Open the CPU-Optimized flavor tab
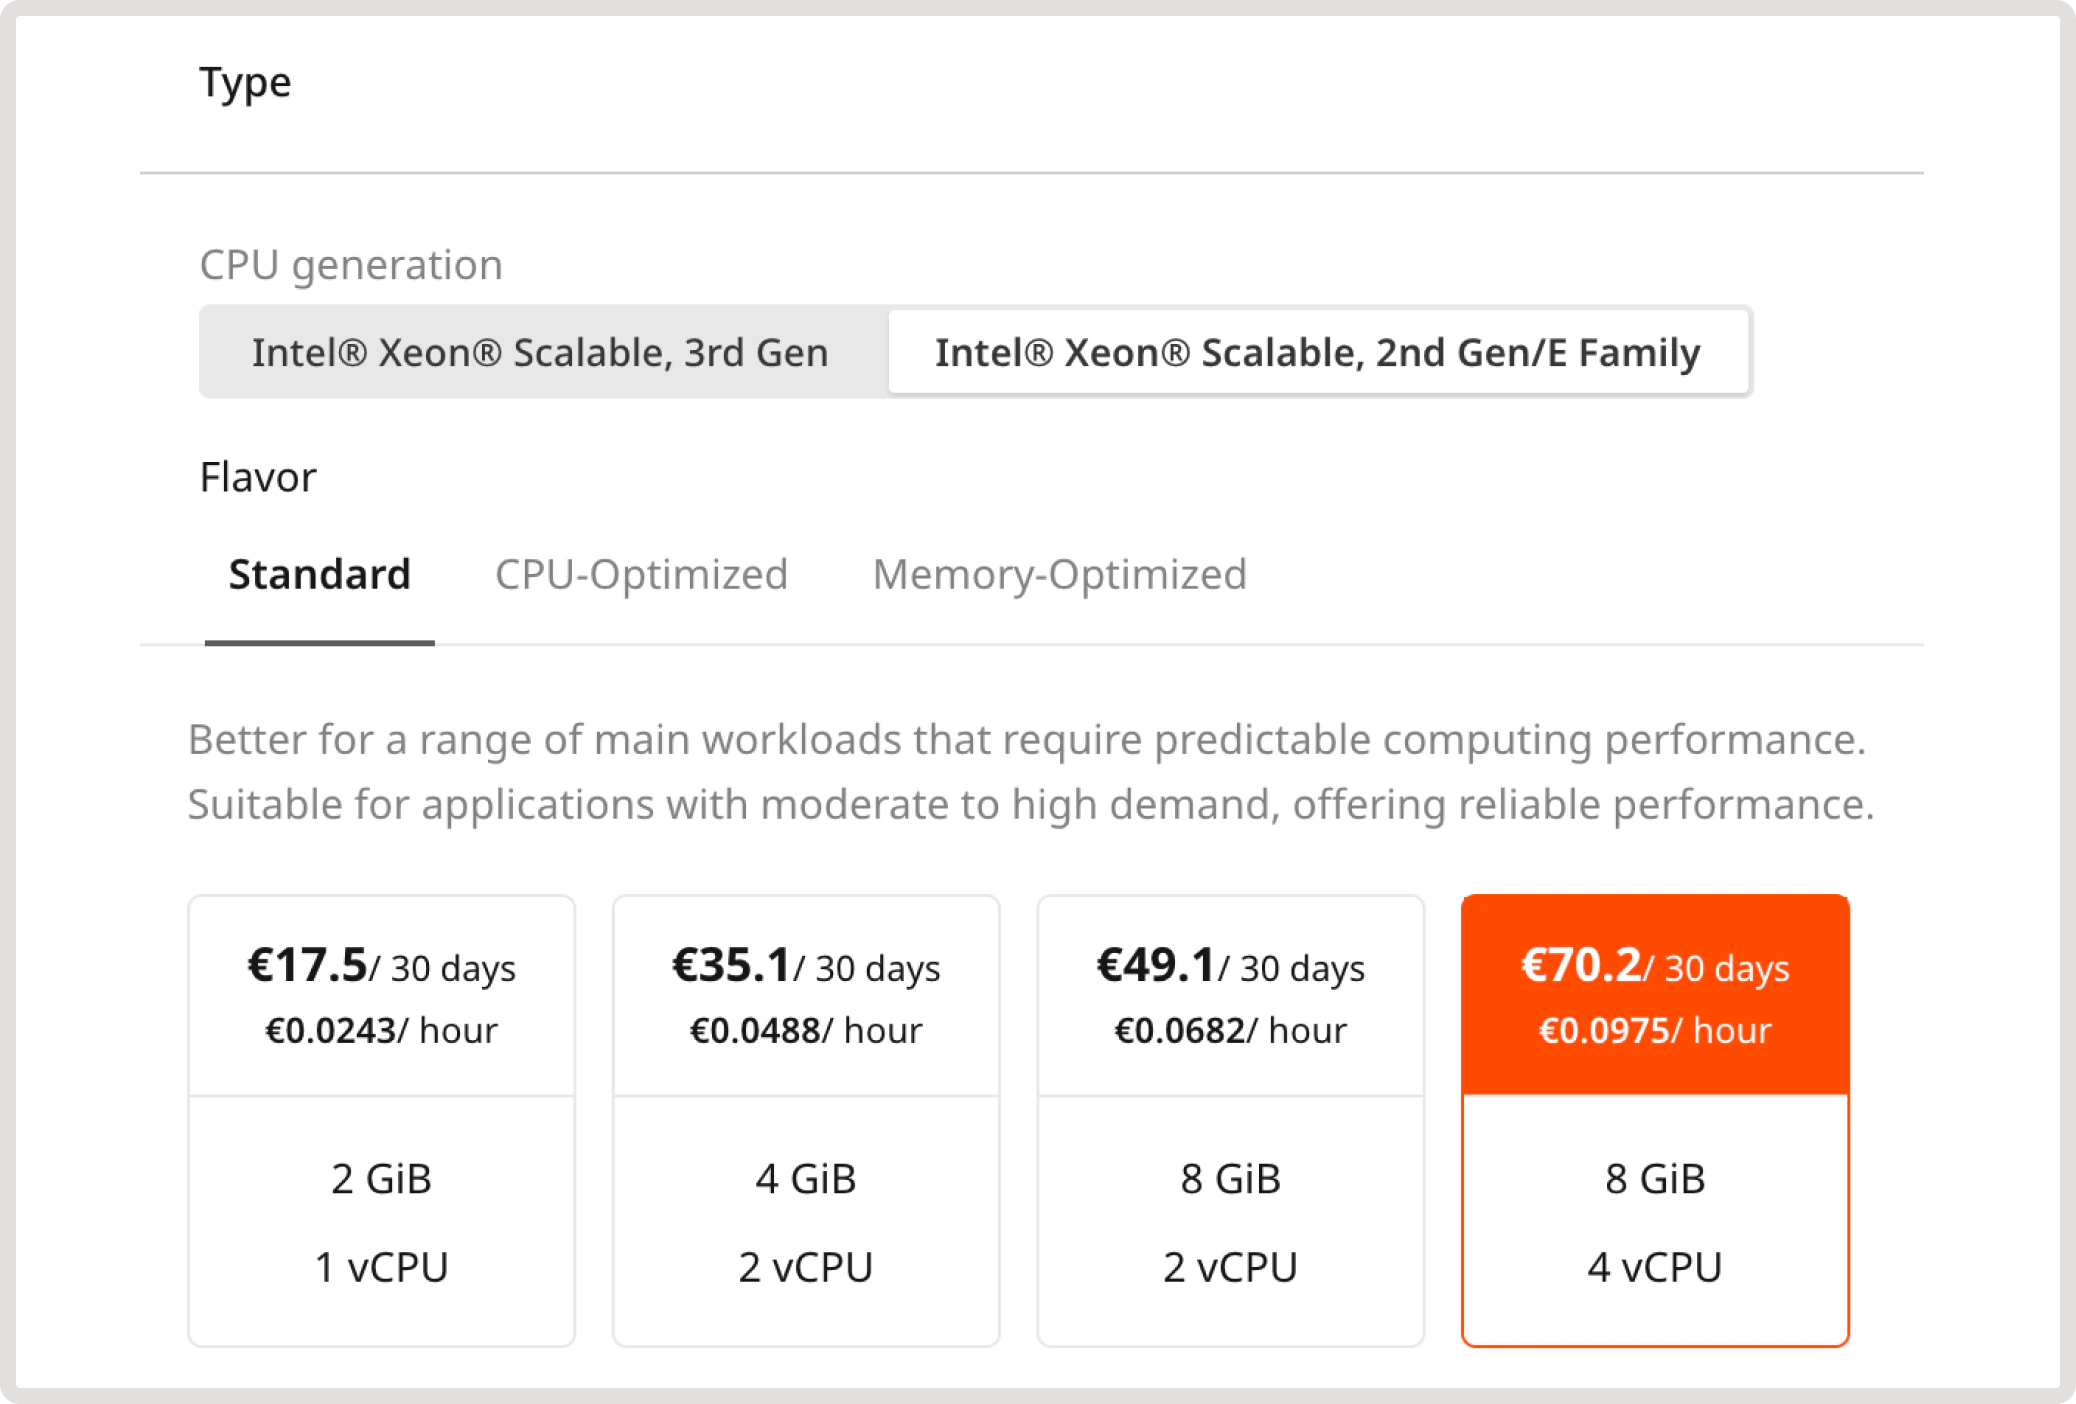Image resolution: width=2076 pixels, height=1404 pixels. click(641, 575)
